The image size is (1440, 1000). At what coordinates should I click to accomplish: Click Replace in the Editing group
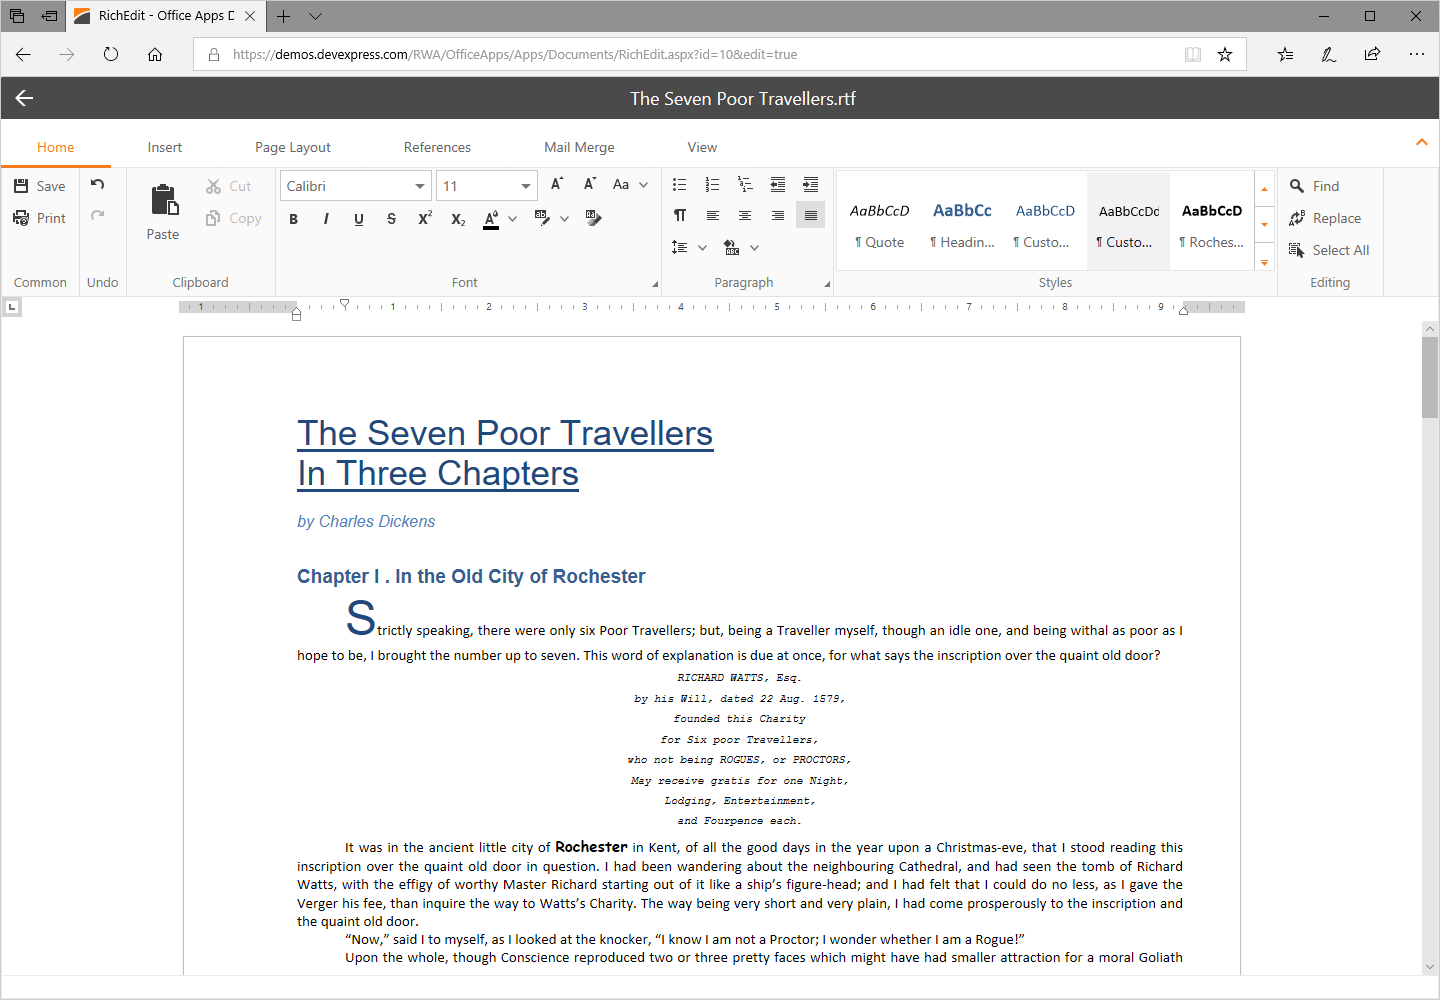click(x=1326, y=218)
